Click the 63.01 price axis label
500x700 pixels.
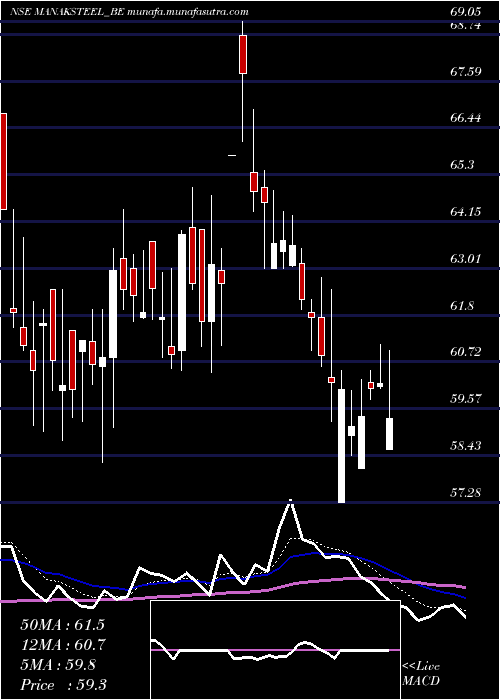point(465,258)
